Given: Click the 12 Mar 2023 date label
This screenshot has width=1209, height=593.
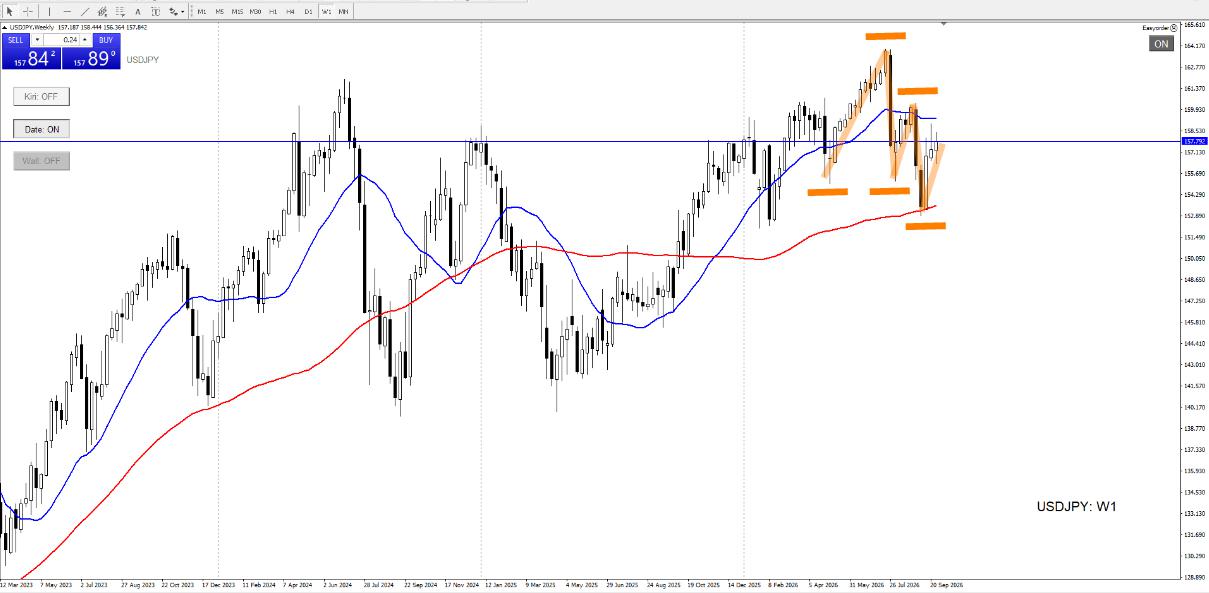Looking at the screenshot, I should [x=17, y=584].
